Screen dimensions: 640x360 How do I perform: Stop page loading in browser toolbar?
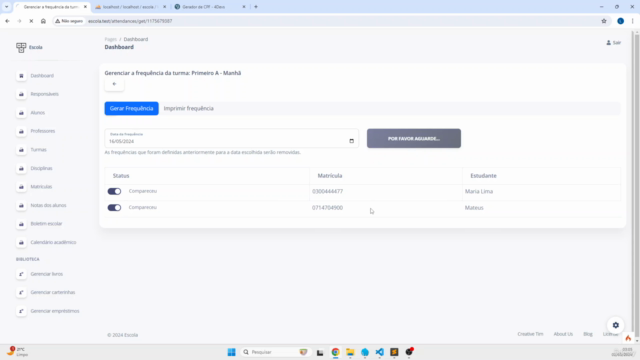pos(31,21)
